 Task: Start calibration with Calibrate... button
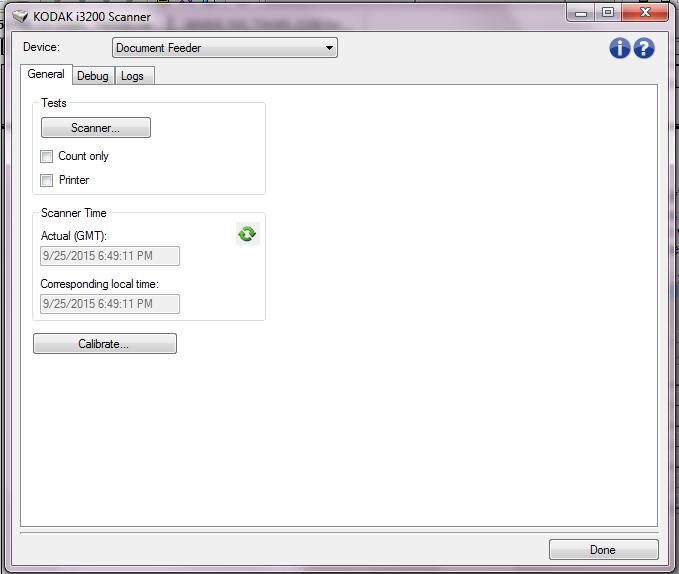click(x=105, y=344)
